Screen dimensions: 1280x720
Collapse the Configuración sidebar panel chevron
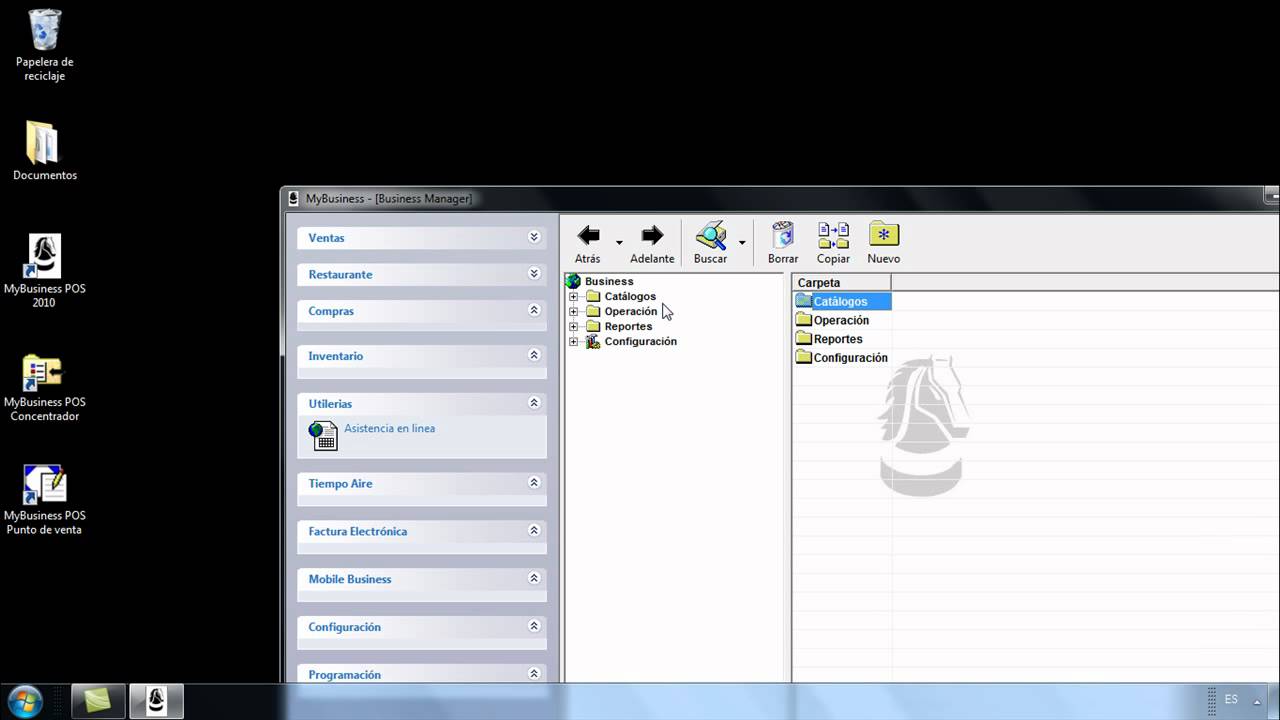coord(534,626)
